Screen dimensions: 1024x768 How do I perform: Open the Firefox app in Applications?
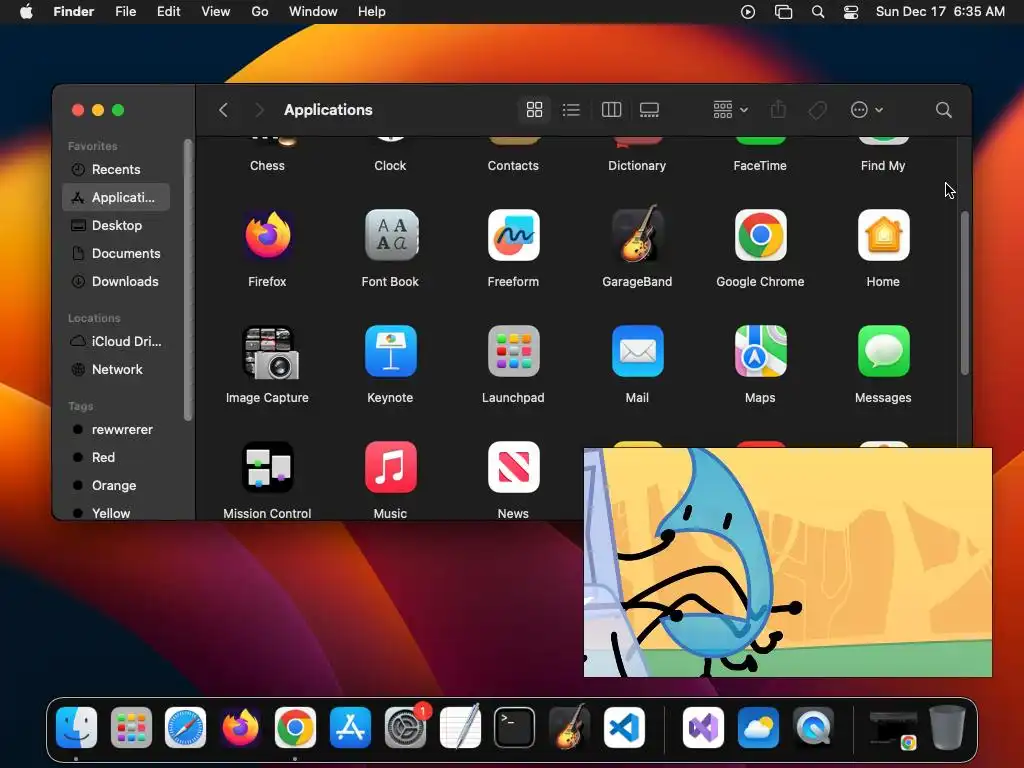pyautogui.click(x=267, y=235)
